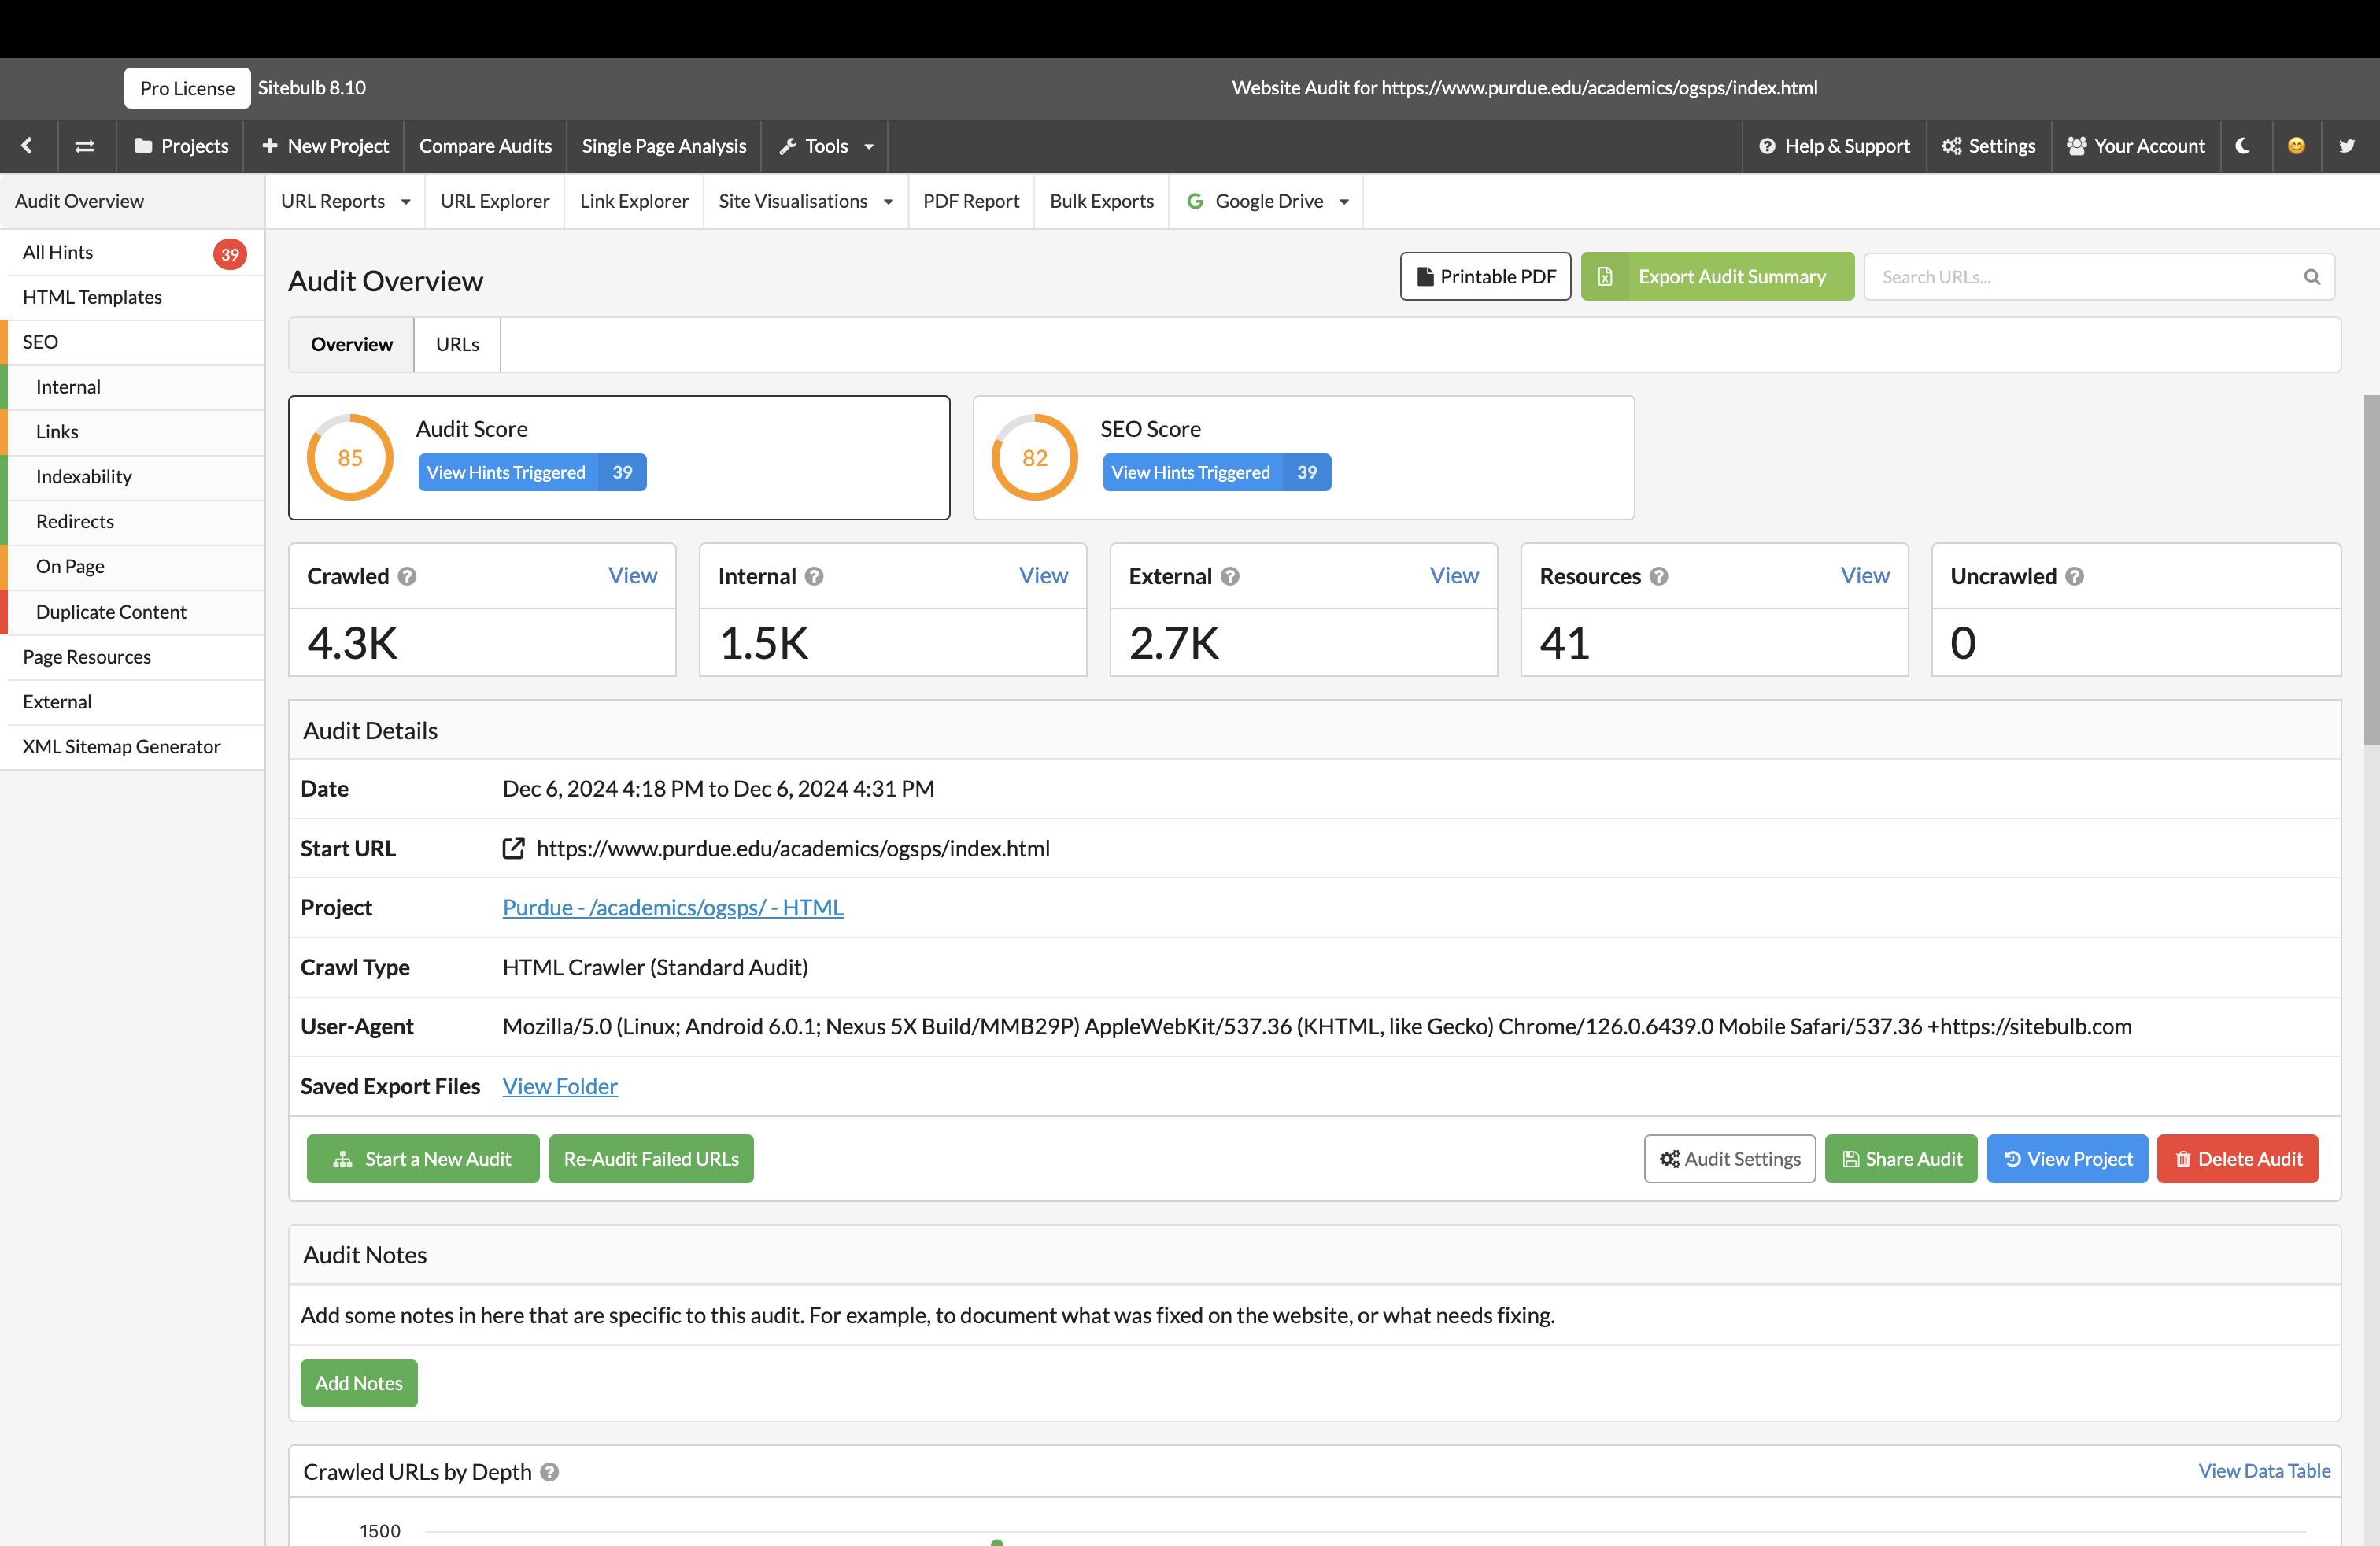
Task: Open Link Explorer
Action: tap(634, 201)
